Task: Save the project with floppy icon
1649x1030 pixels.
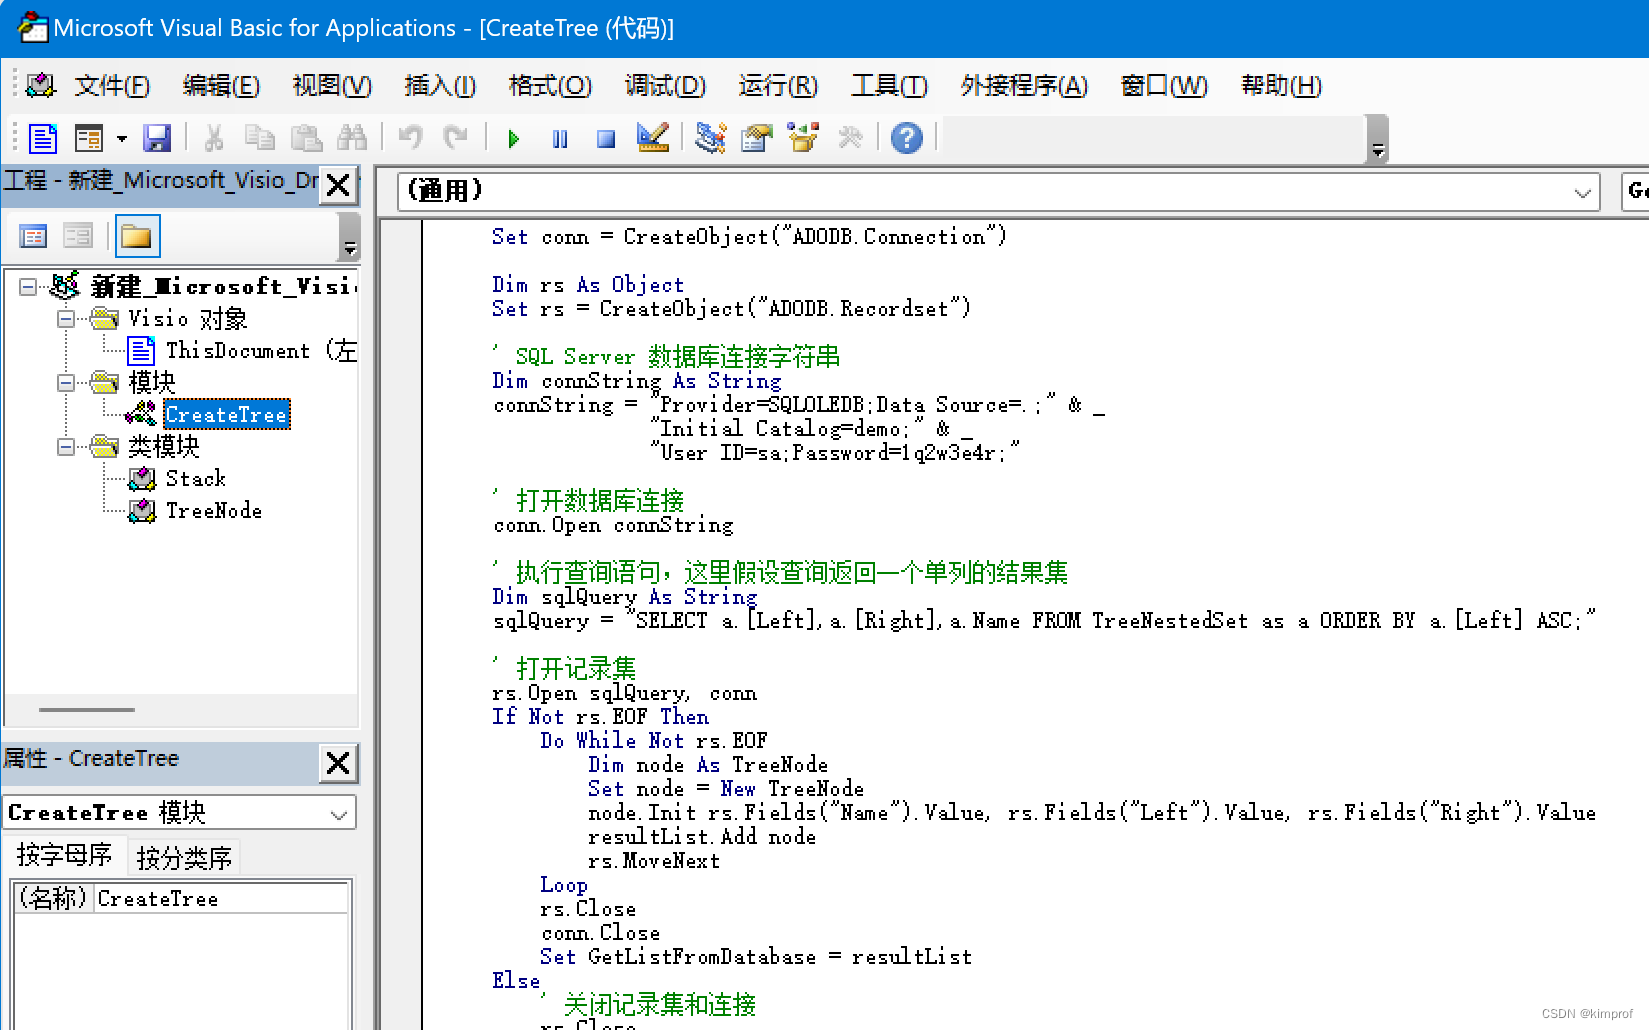Action: coord(157,138)
